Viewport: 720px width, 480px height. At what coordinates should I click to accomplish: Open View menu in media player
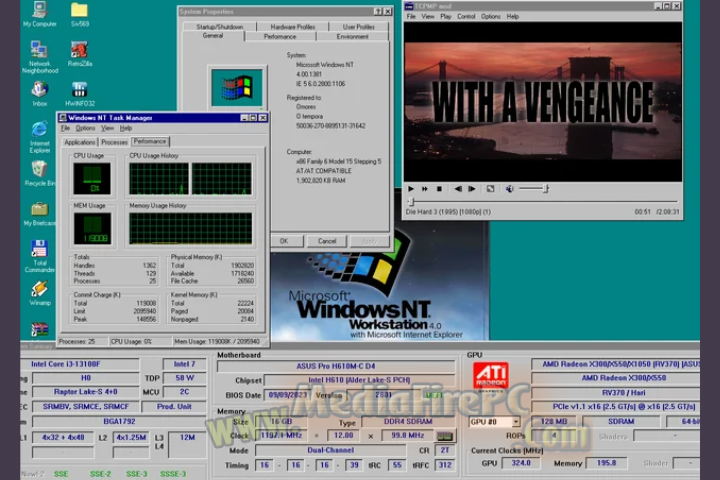point(428,16)
